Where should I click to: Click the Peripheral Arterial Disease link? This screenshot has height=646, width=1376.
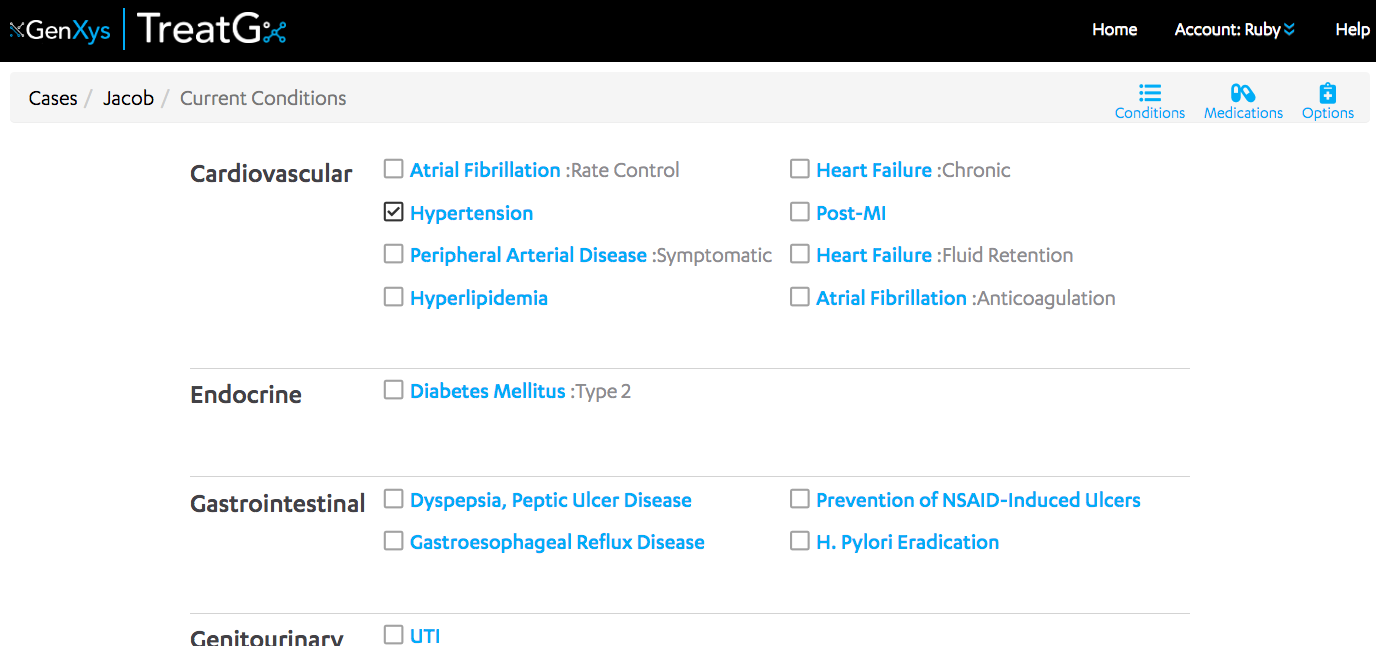[x=528, y=255]
